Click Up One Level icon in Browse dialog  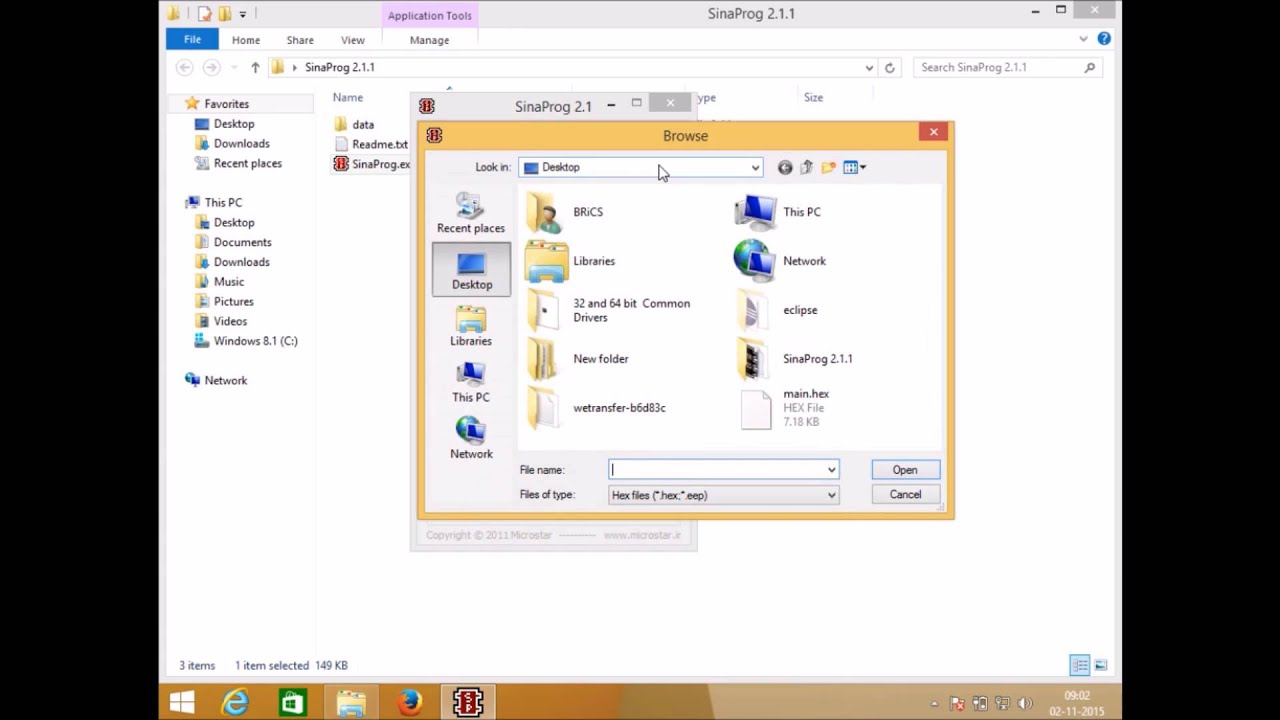[807, 168]
